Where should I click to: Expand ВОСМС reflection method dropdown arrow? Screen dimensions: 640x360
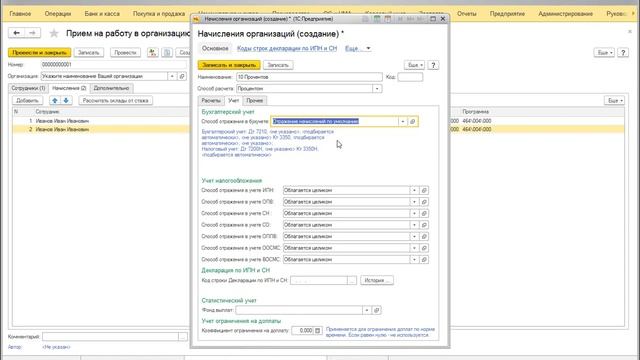pyautogui.click(x=414, y=260)
